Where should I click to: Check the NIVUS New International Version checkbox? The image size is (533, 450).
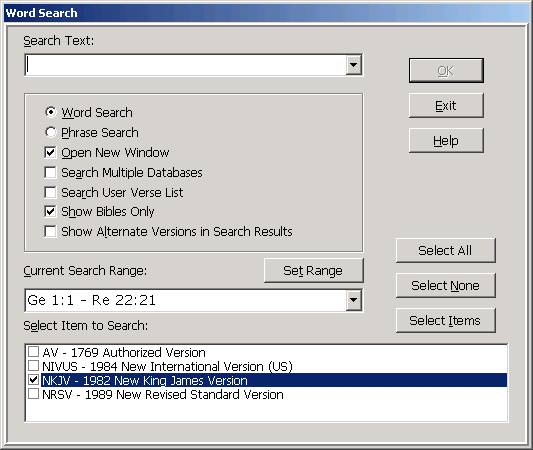click(x=33, y=366)
